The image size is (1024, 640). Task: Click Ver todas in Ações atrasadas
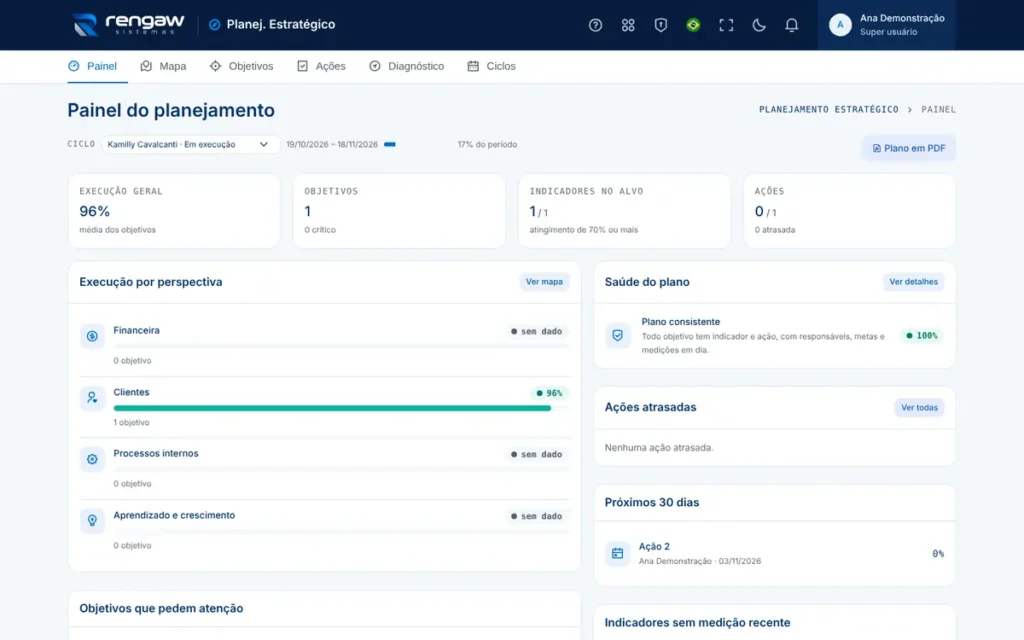pos(919,408)
